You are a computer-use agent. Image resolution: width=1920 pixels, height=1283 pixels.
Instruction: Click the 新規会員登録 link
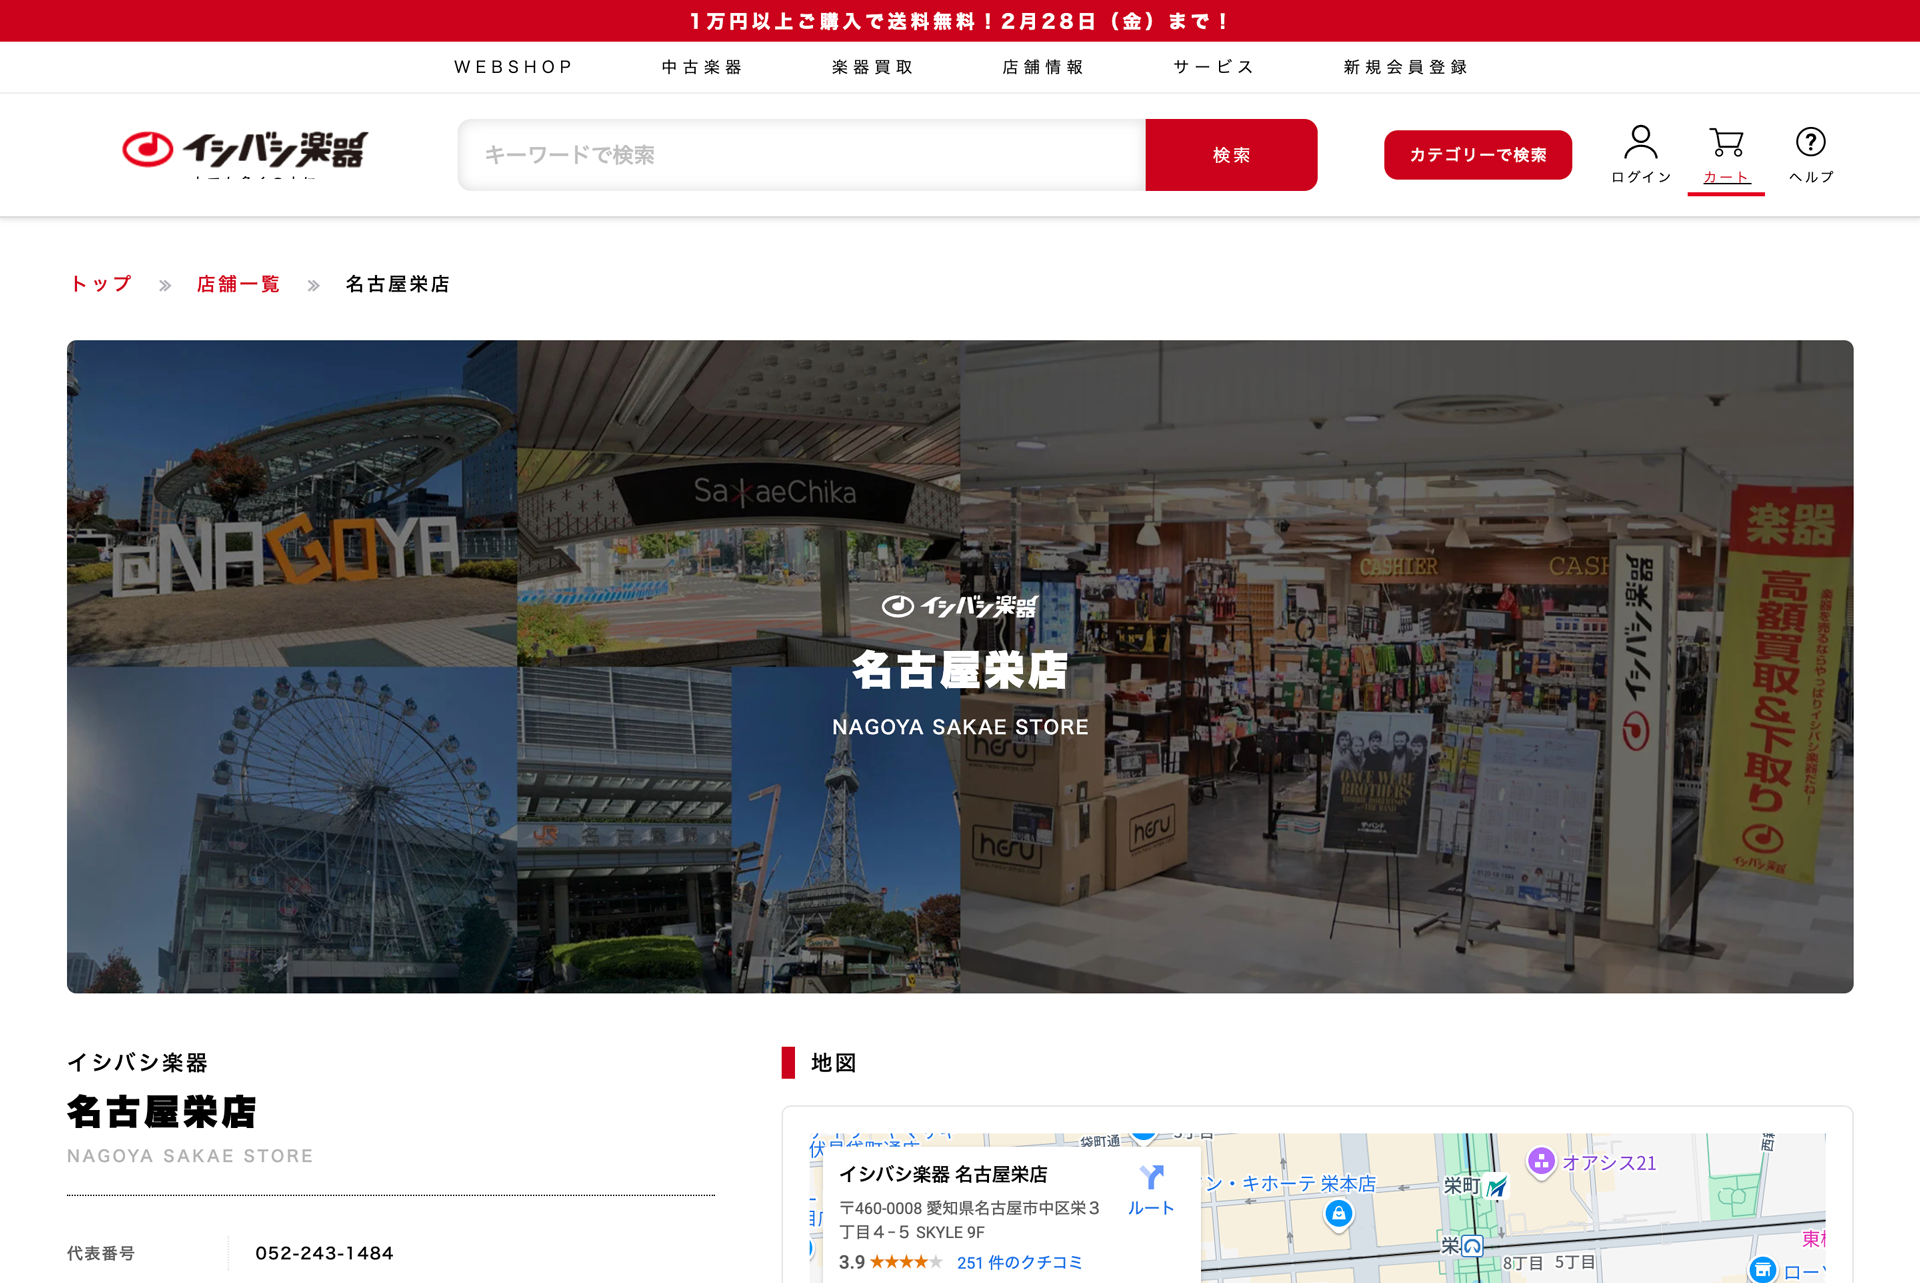(1405, 67)
